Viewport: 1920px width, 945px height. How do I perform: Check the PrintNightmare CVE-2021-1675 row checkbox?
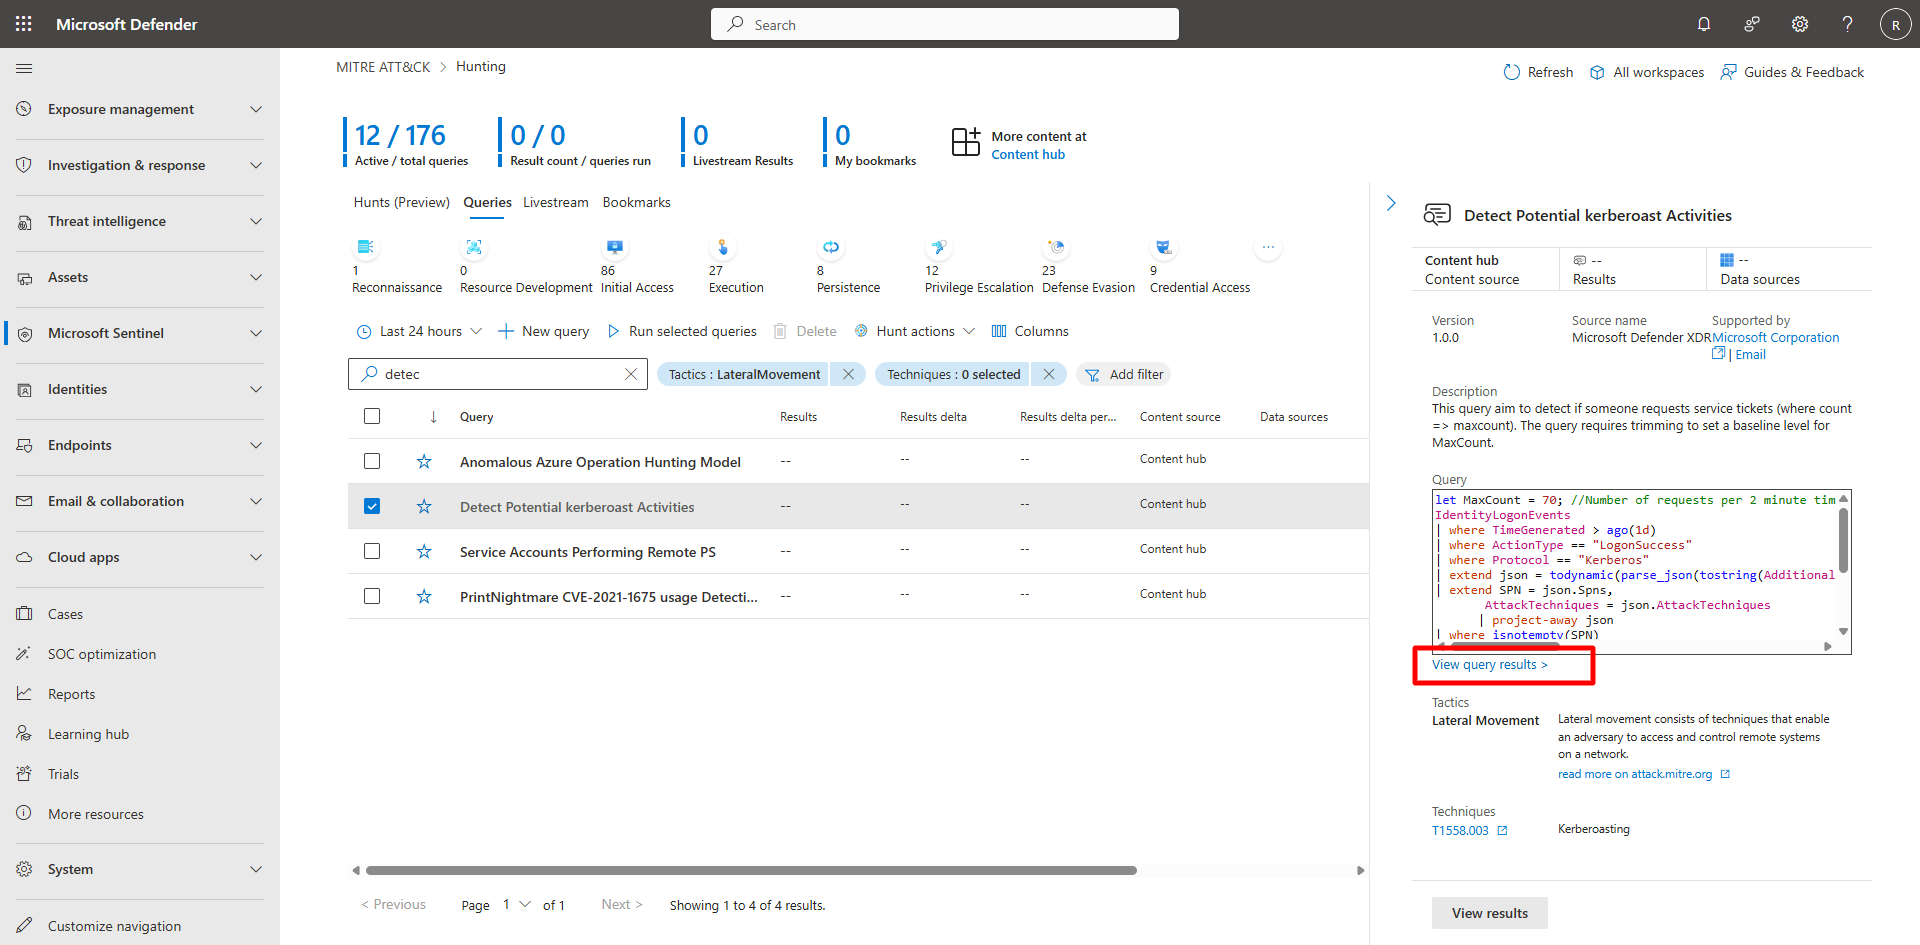coord(372,596)
